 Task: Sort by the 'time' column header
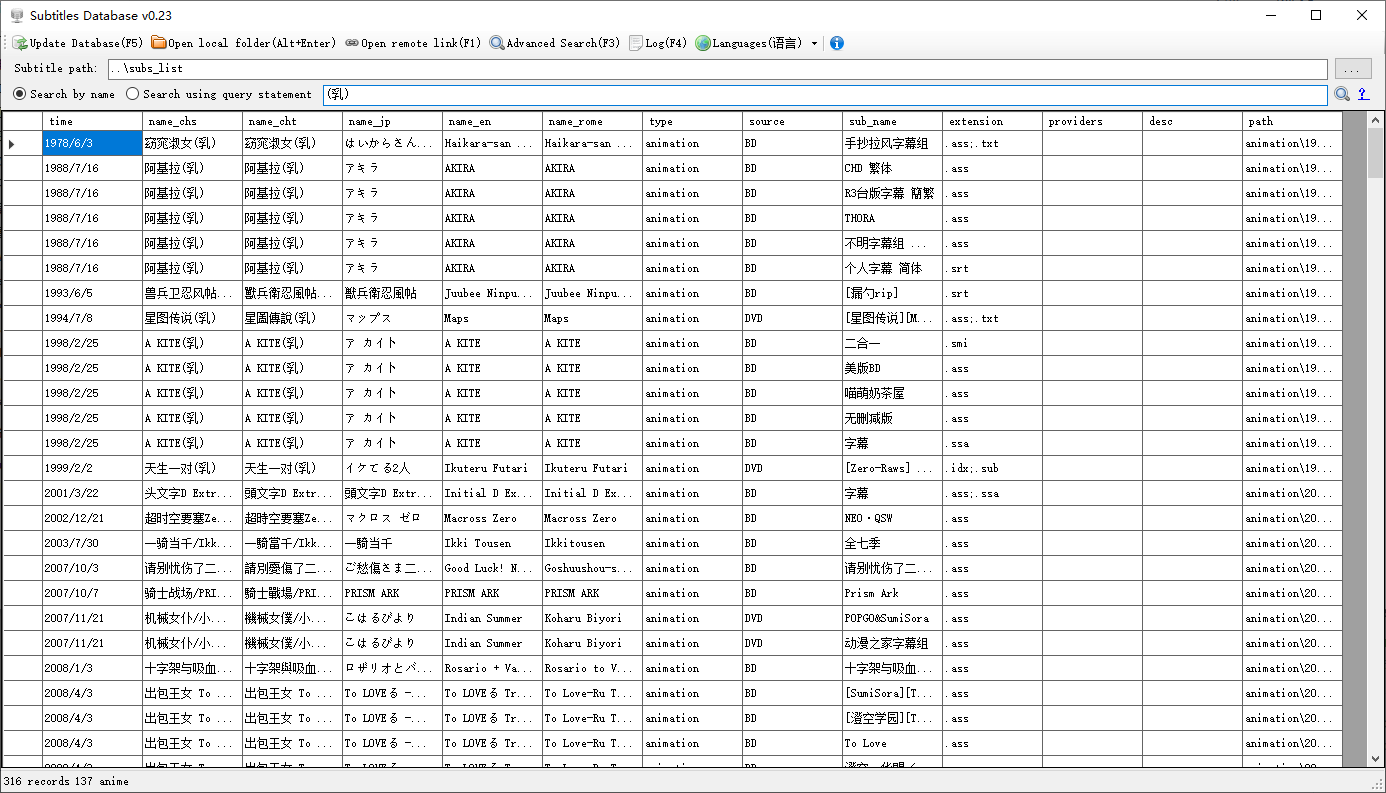pos(92,121)
